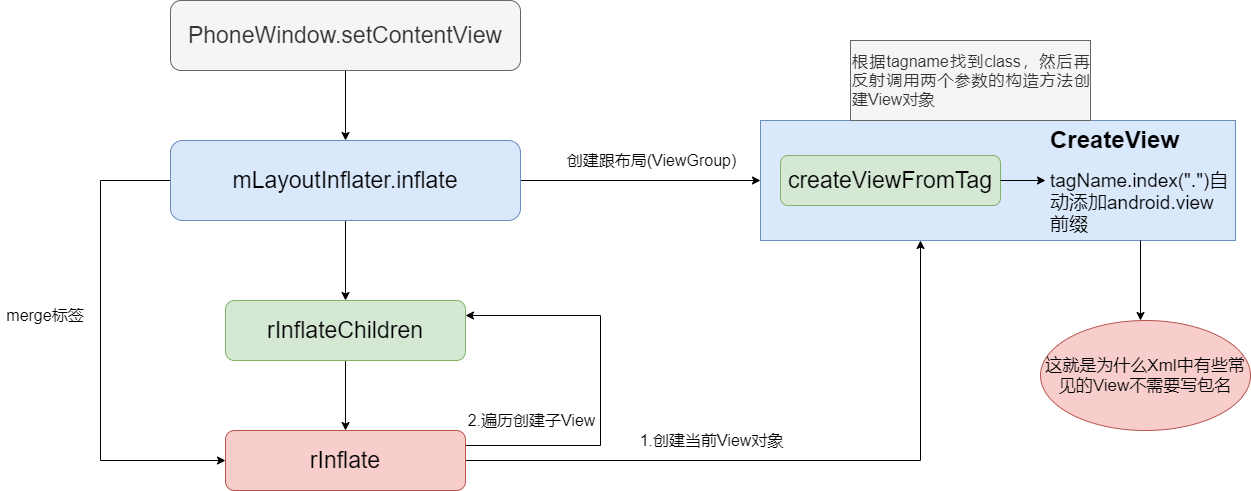The width and height of the screenshot is (1251, 491).
Task: Click the "merge标签" label
Action: [45, 315]
